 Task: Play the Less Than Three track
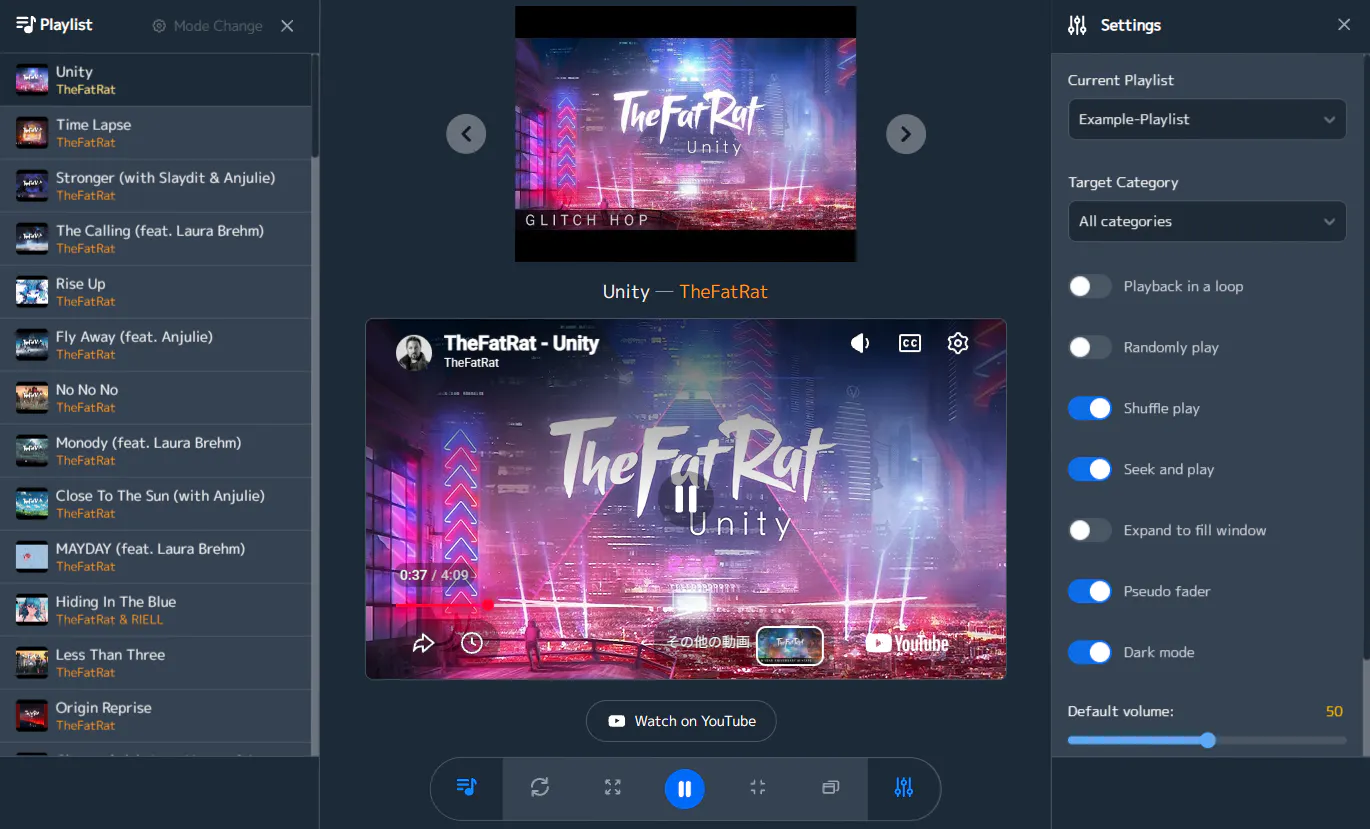156,663
